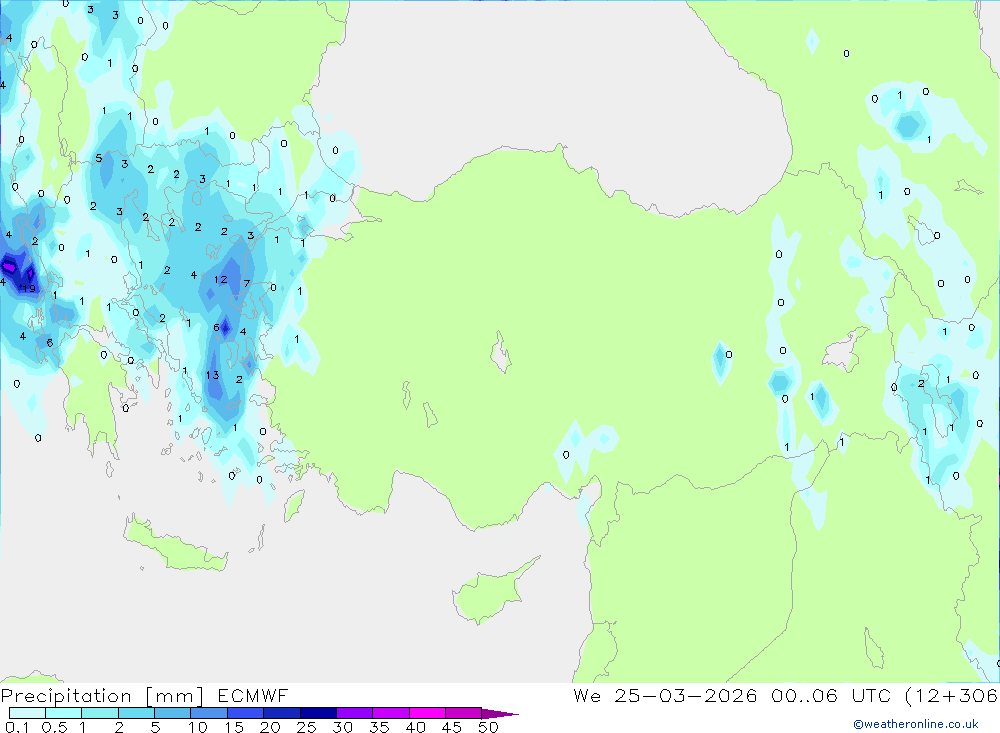Click the map value "19" near the dark purple cell
Screen dimensions: 1000x733
[29, 289]
